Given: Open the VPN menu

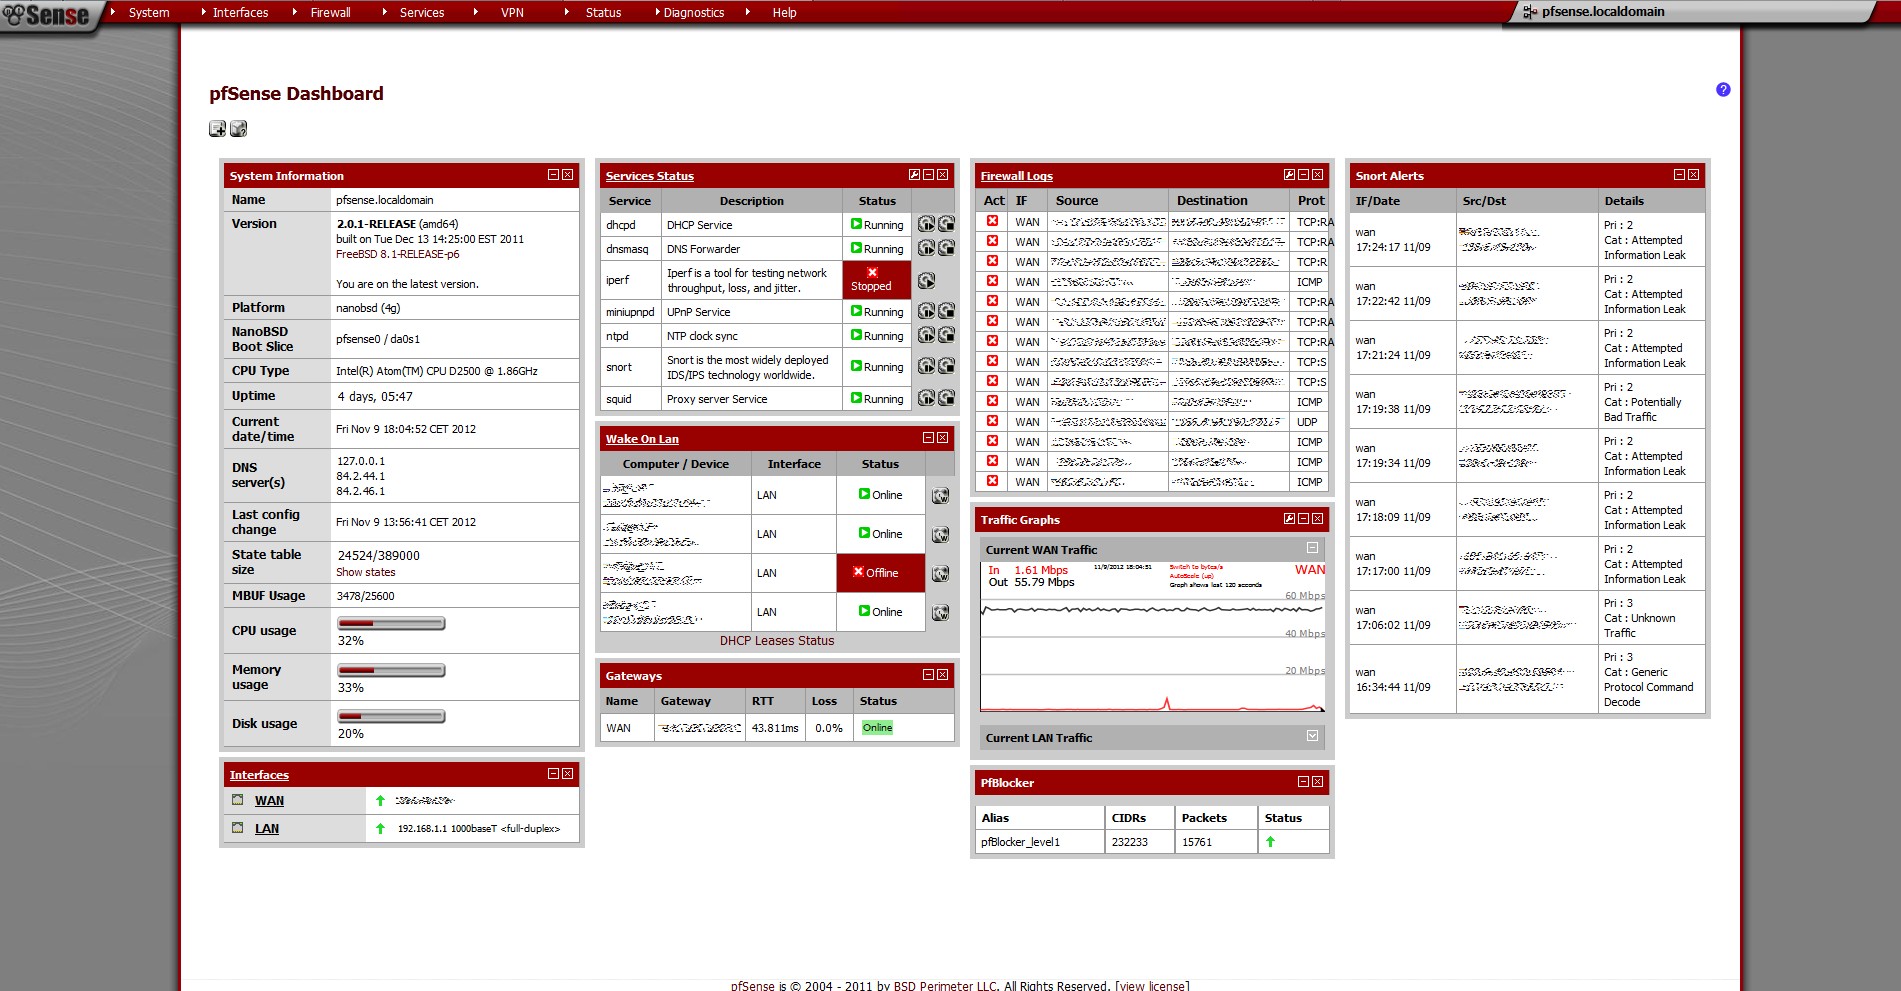Looking at the screenshot, I should [512, 12].
